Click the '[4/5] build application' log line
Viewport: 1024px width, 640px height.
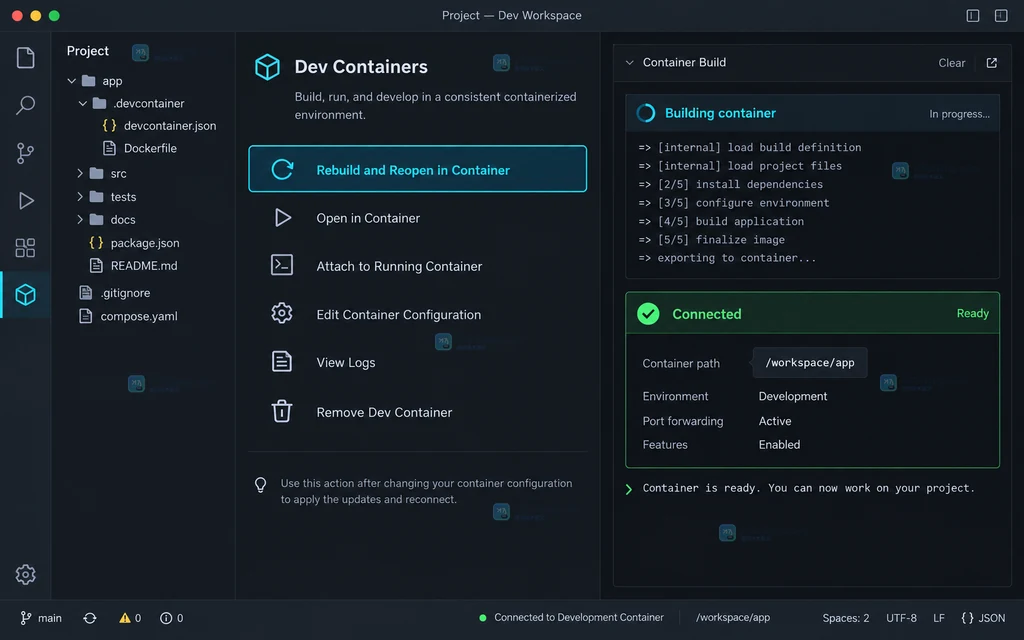[721, 221]
